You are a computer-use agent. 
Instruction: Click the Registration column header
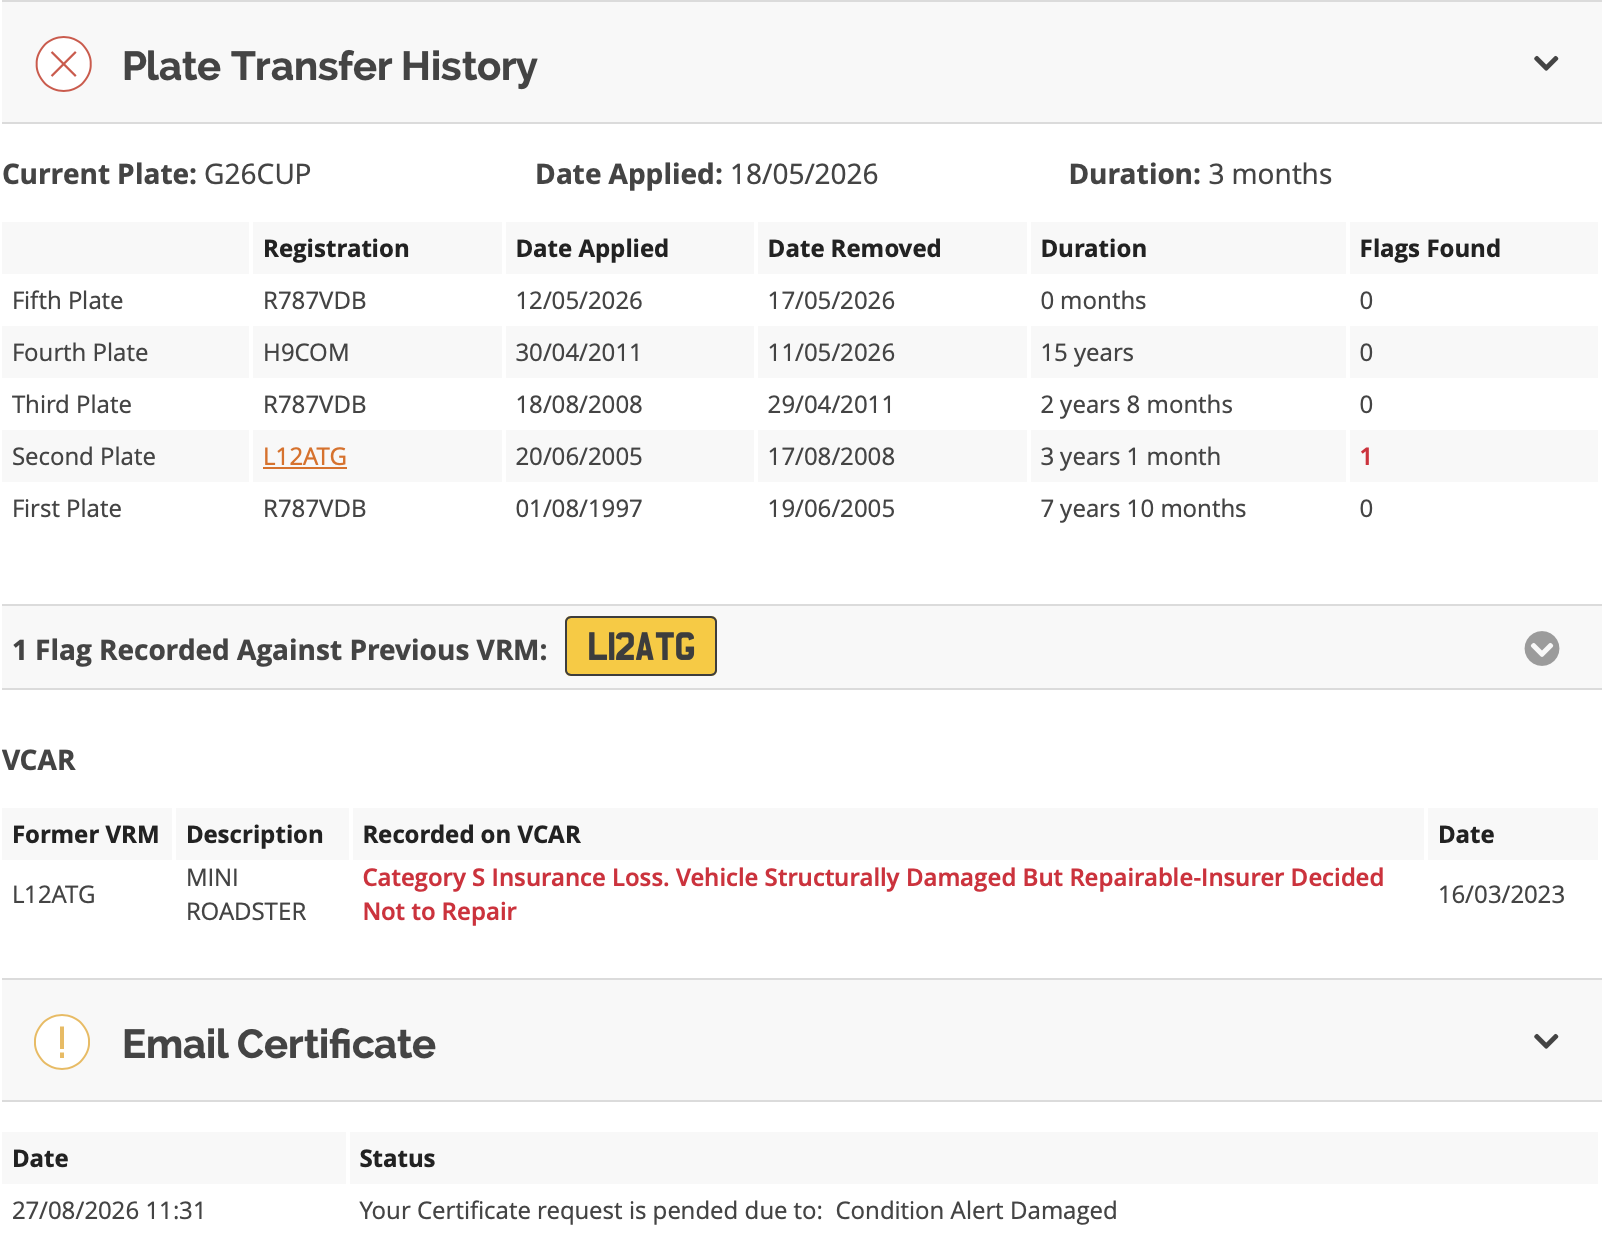(336, 249)
